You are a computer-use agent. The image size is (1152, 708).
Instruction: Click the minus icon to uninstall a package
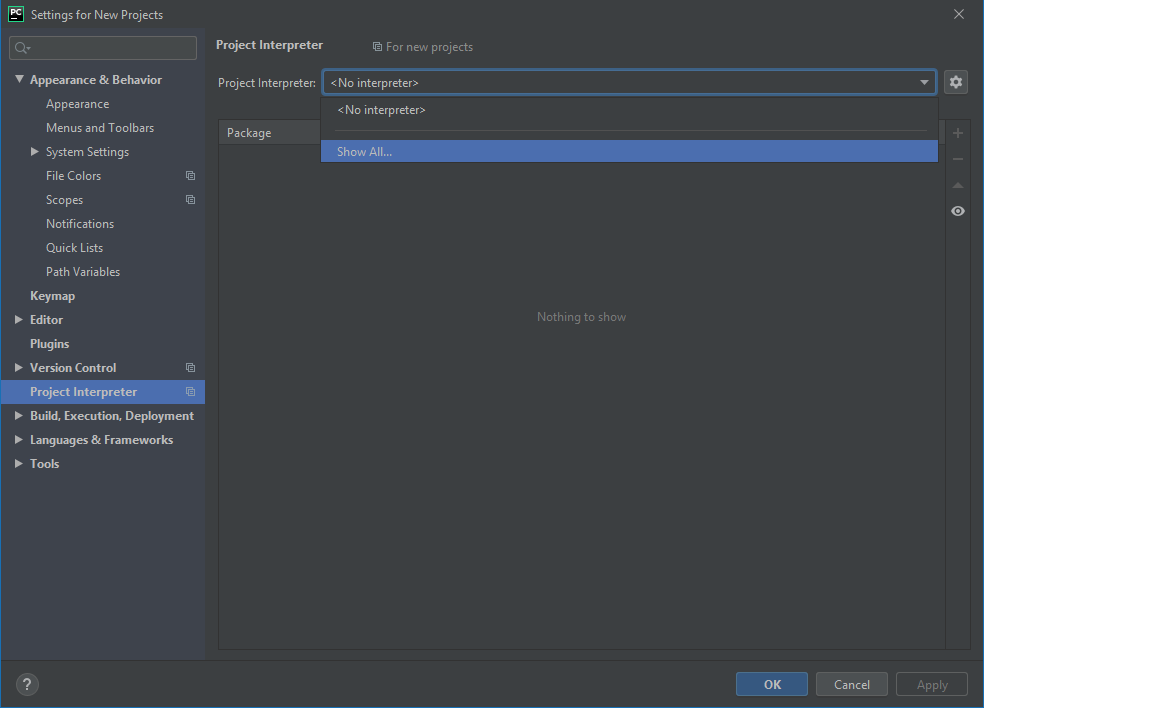tap(957, 158)
